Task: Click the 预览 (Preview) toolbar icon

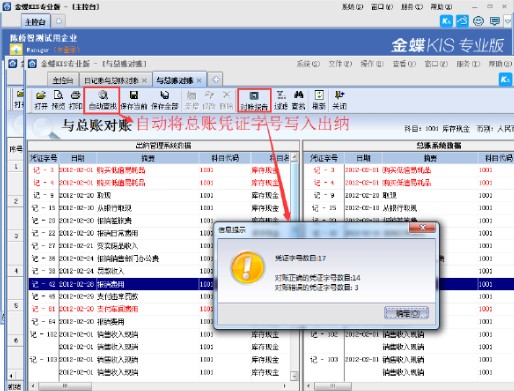Action: pos(58,100)
